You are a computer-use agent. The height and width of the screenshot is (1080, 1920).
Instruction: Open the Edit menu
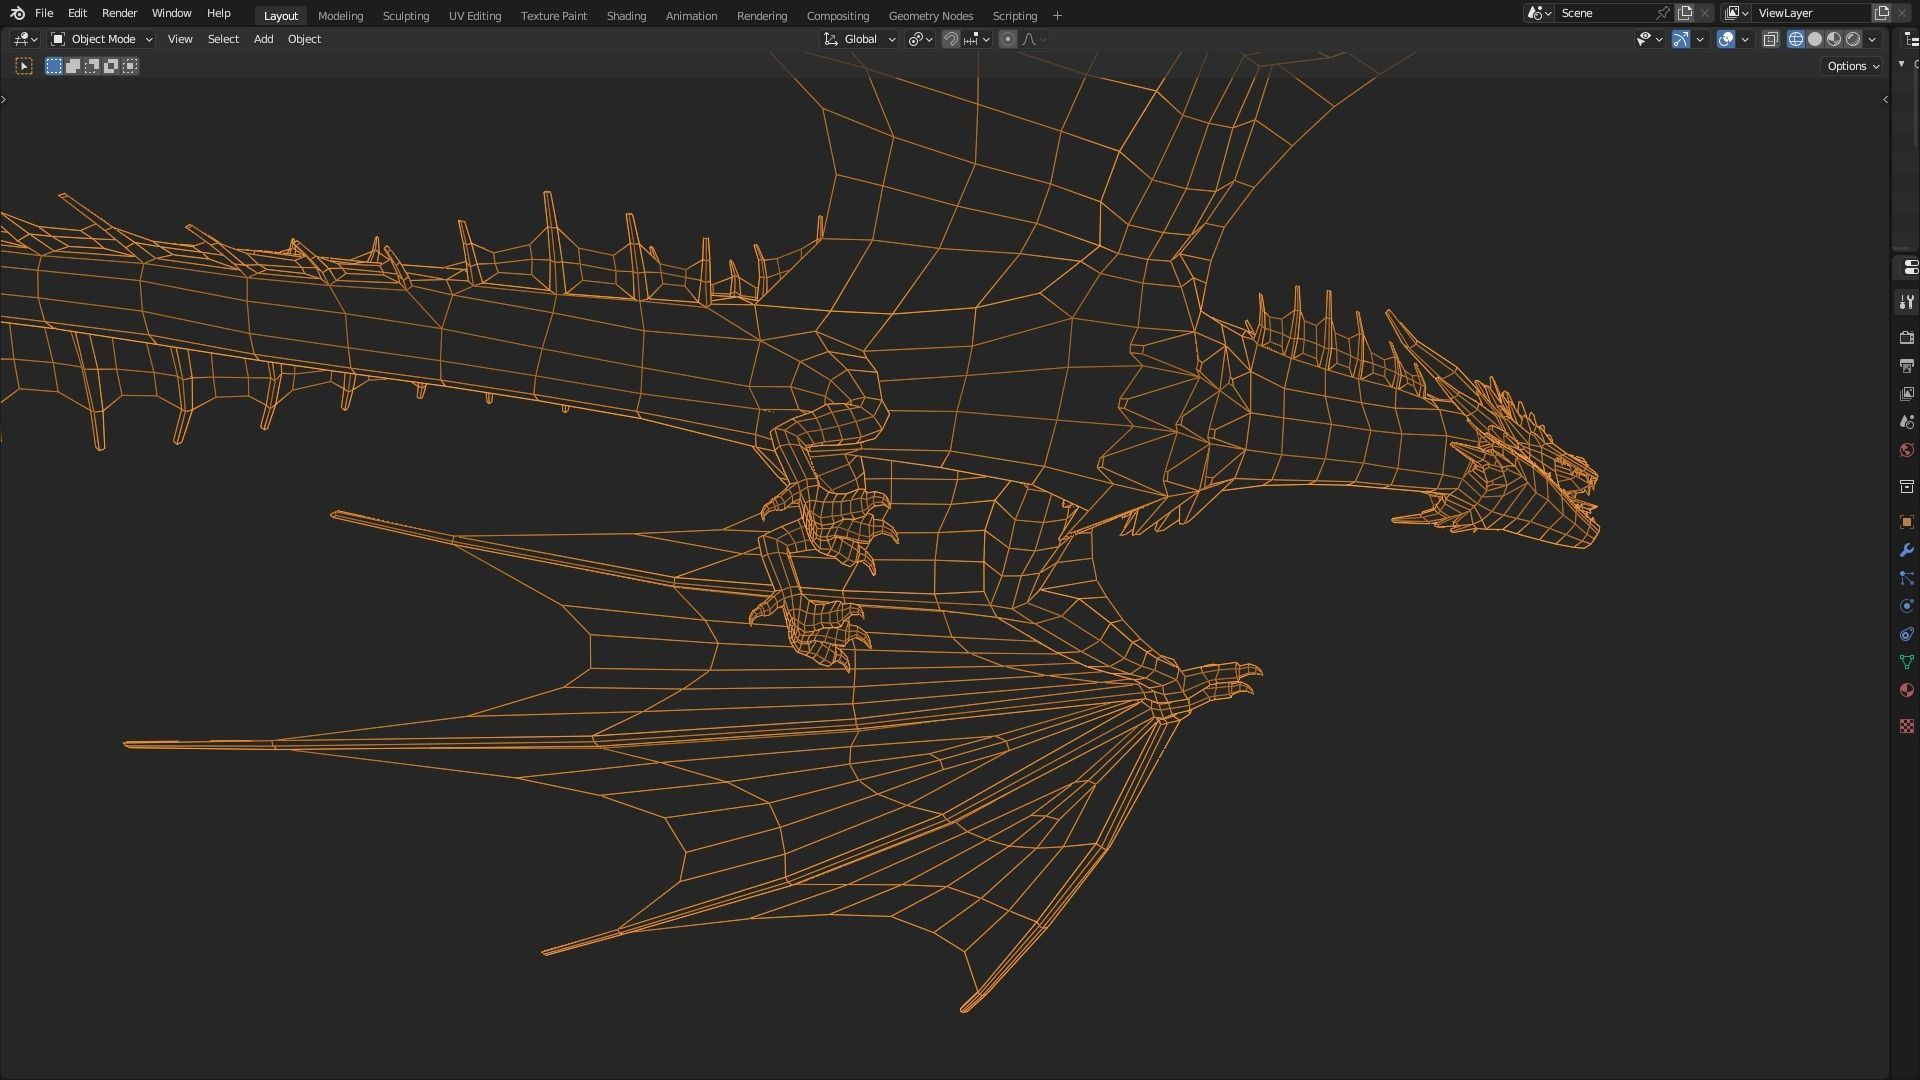77,13
